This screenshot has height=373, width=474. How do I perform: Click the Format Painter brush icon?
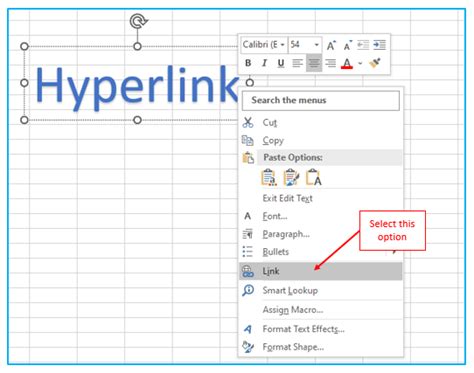pyautogui.click(x=375, y=63)
